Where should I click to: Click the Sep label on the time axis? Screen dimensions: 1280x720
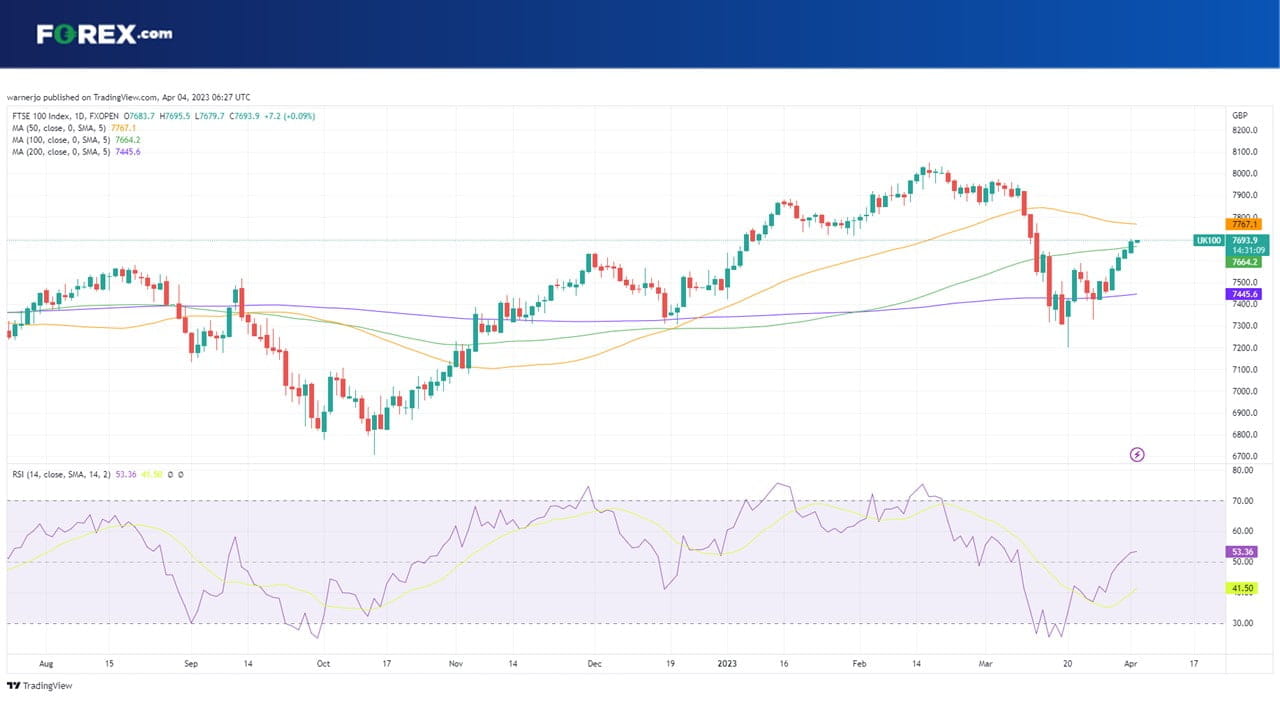pyautogui.click(x=191, y=662)
